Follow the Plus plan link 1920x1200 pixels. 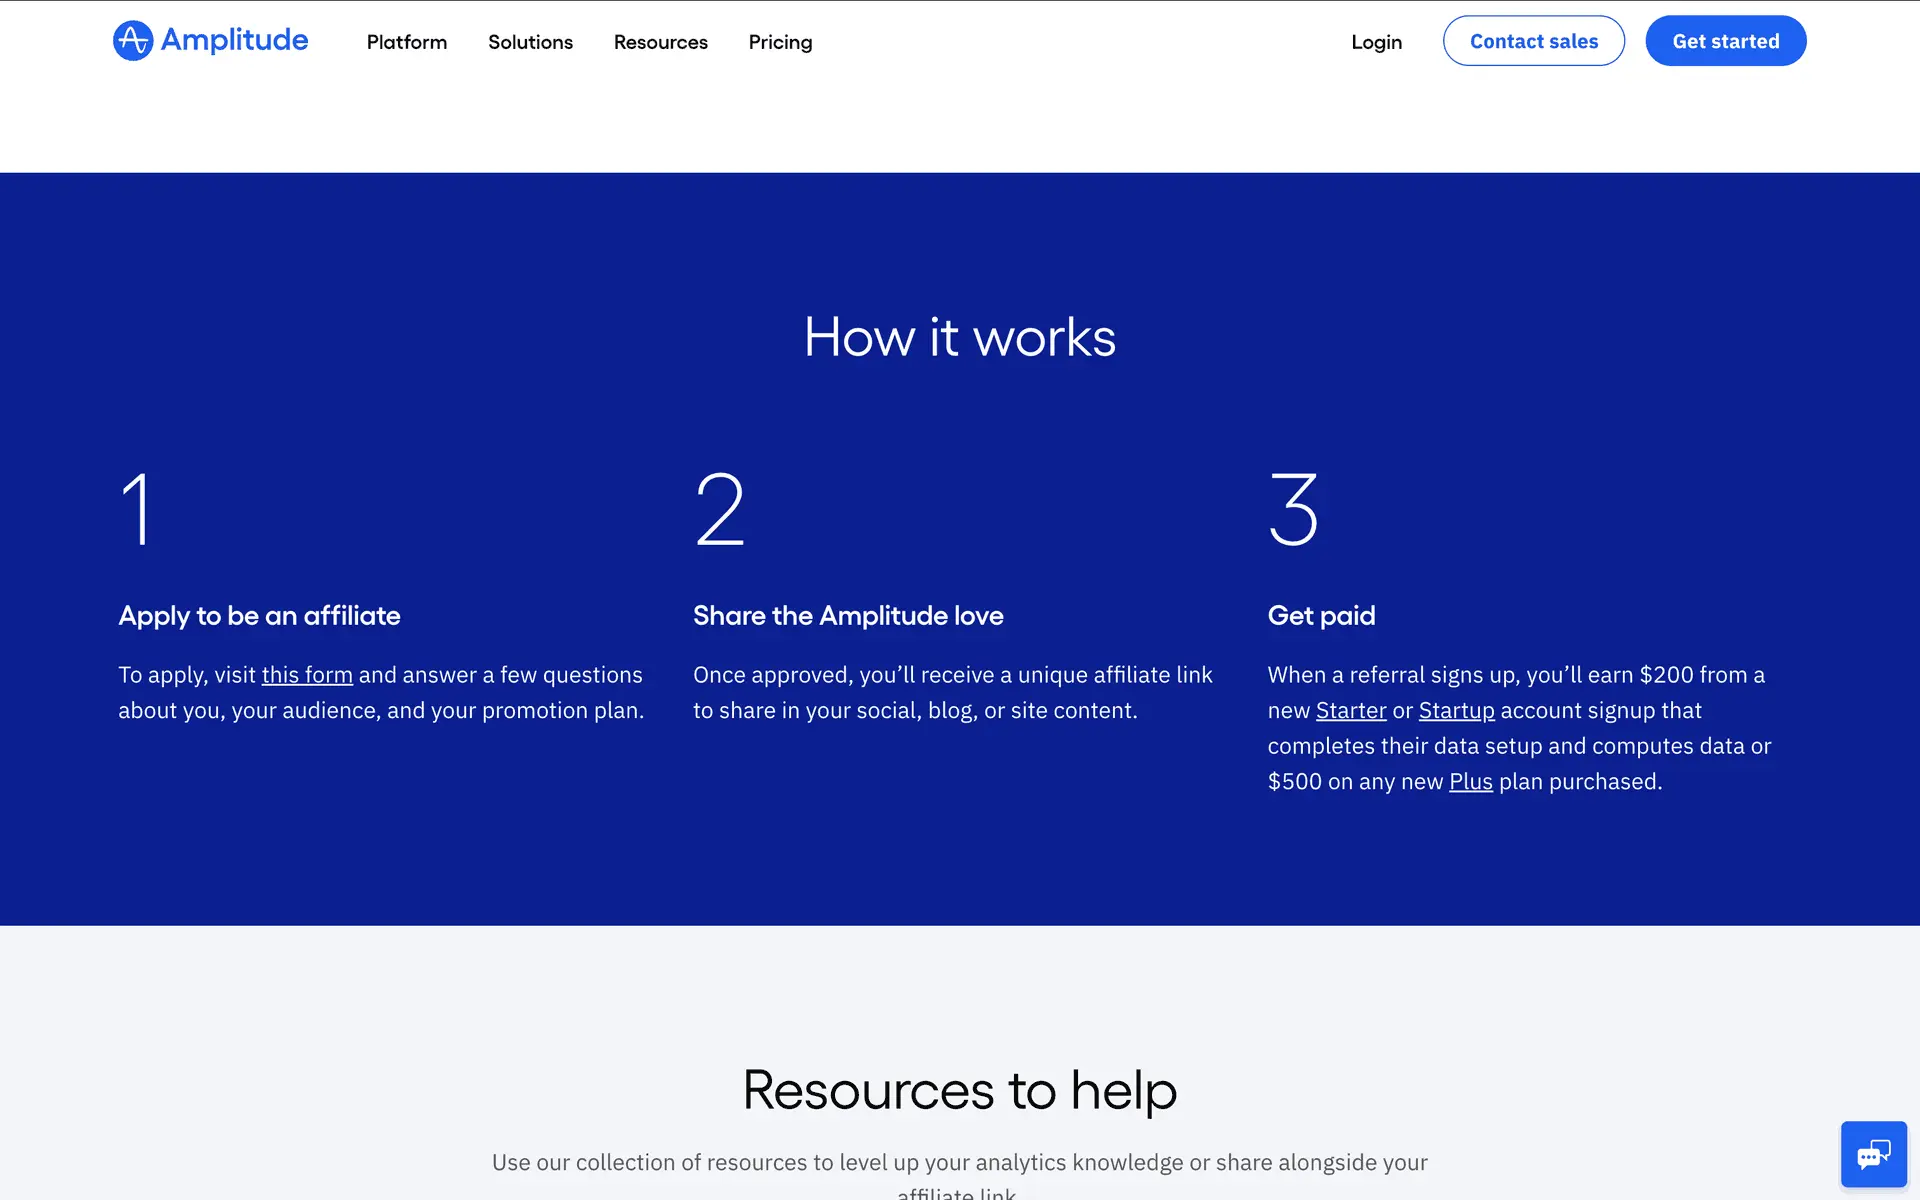click(x=1470, y=782)
